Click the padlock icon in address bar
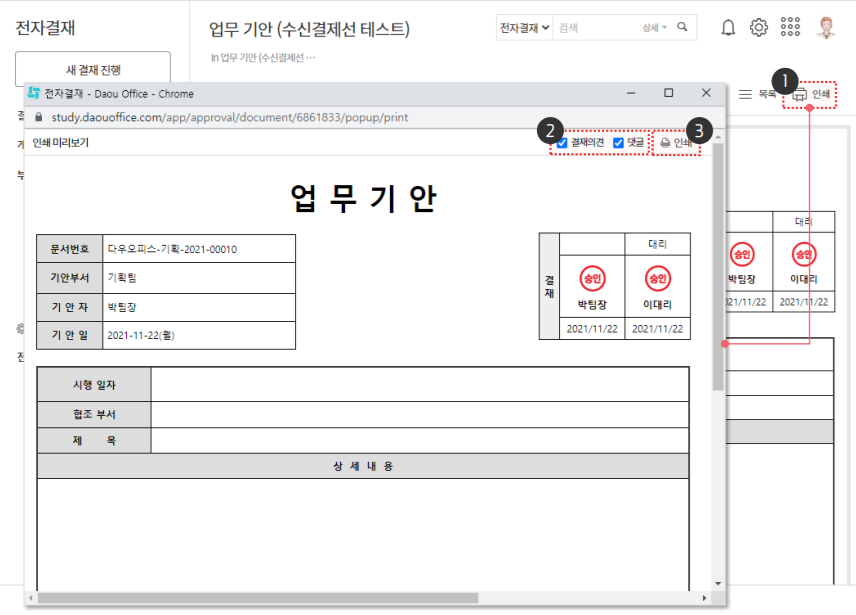 tap(40, 117)
